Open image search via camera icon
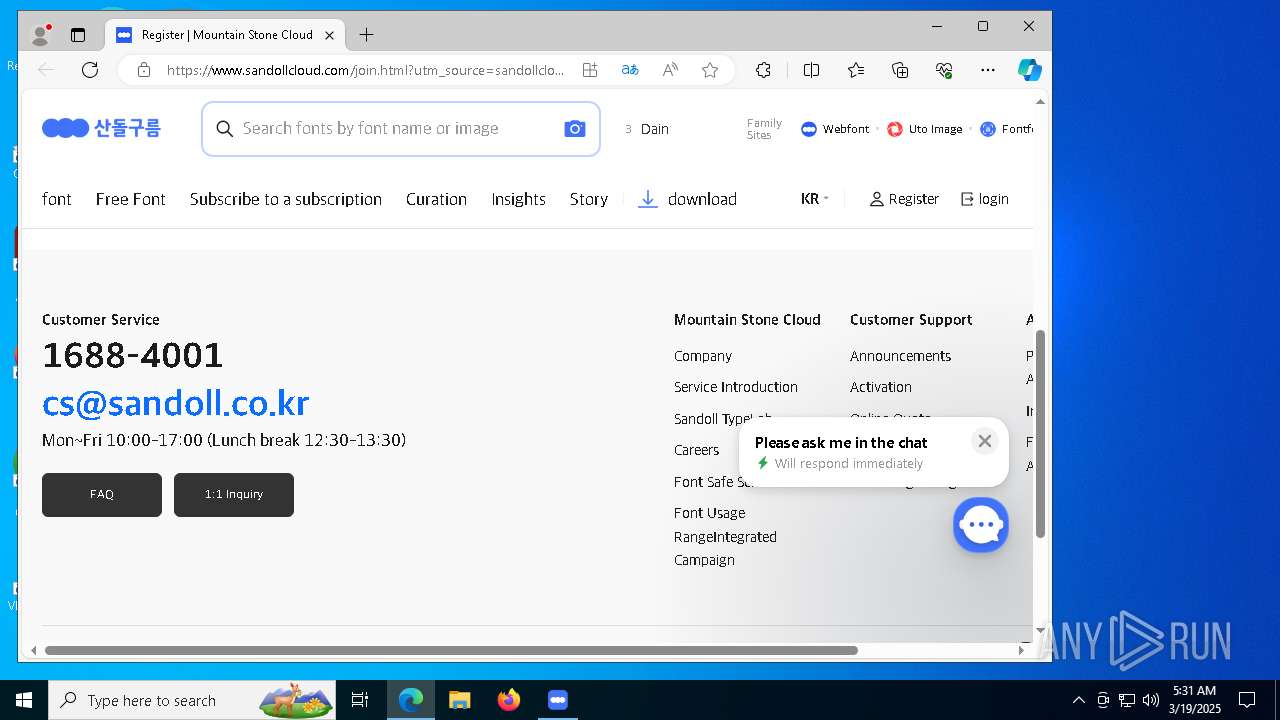 coord(574,129)
